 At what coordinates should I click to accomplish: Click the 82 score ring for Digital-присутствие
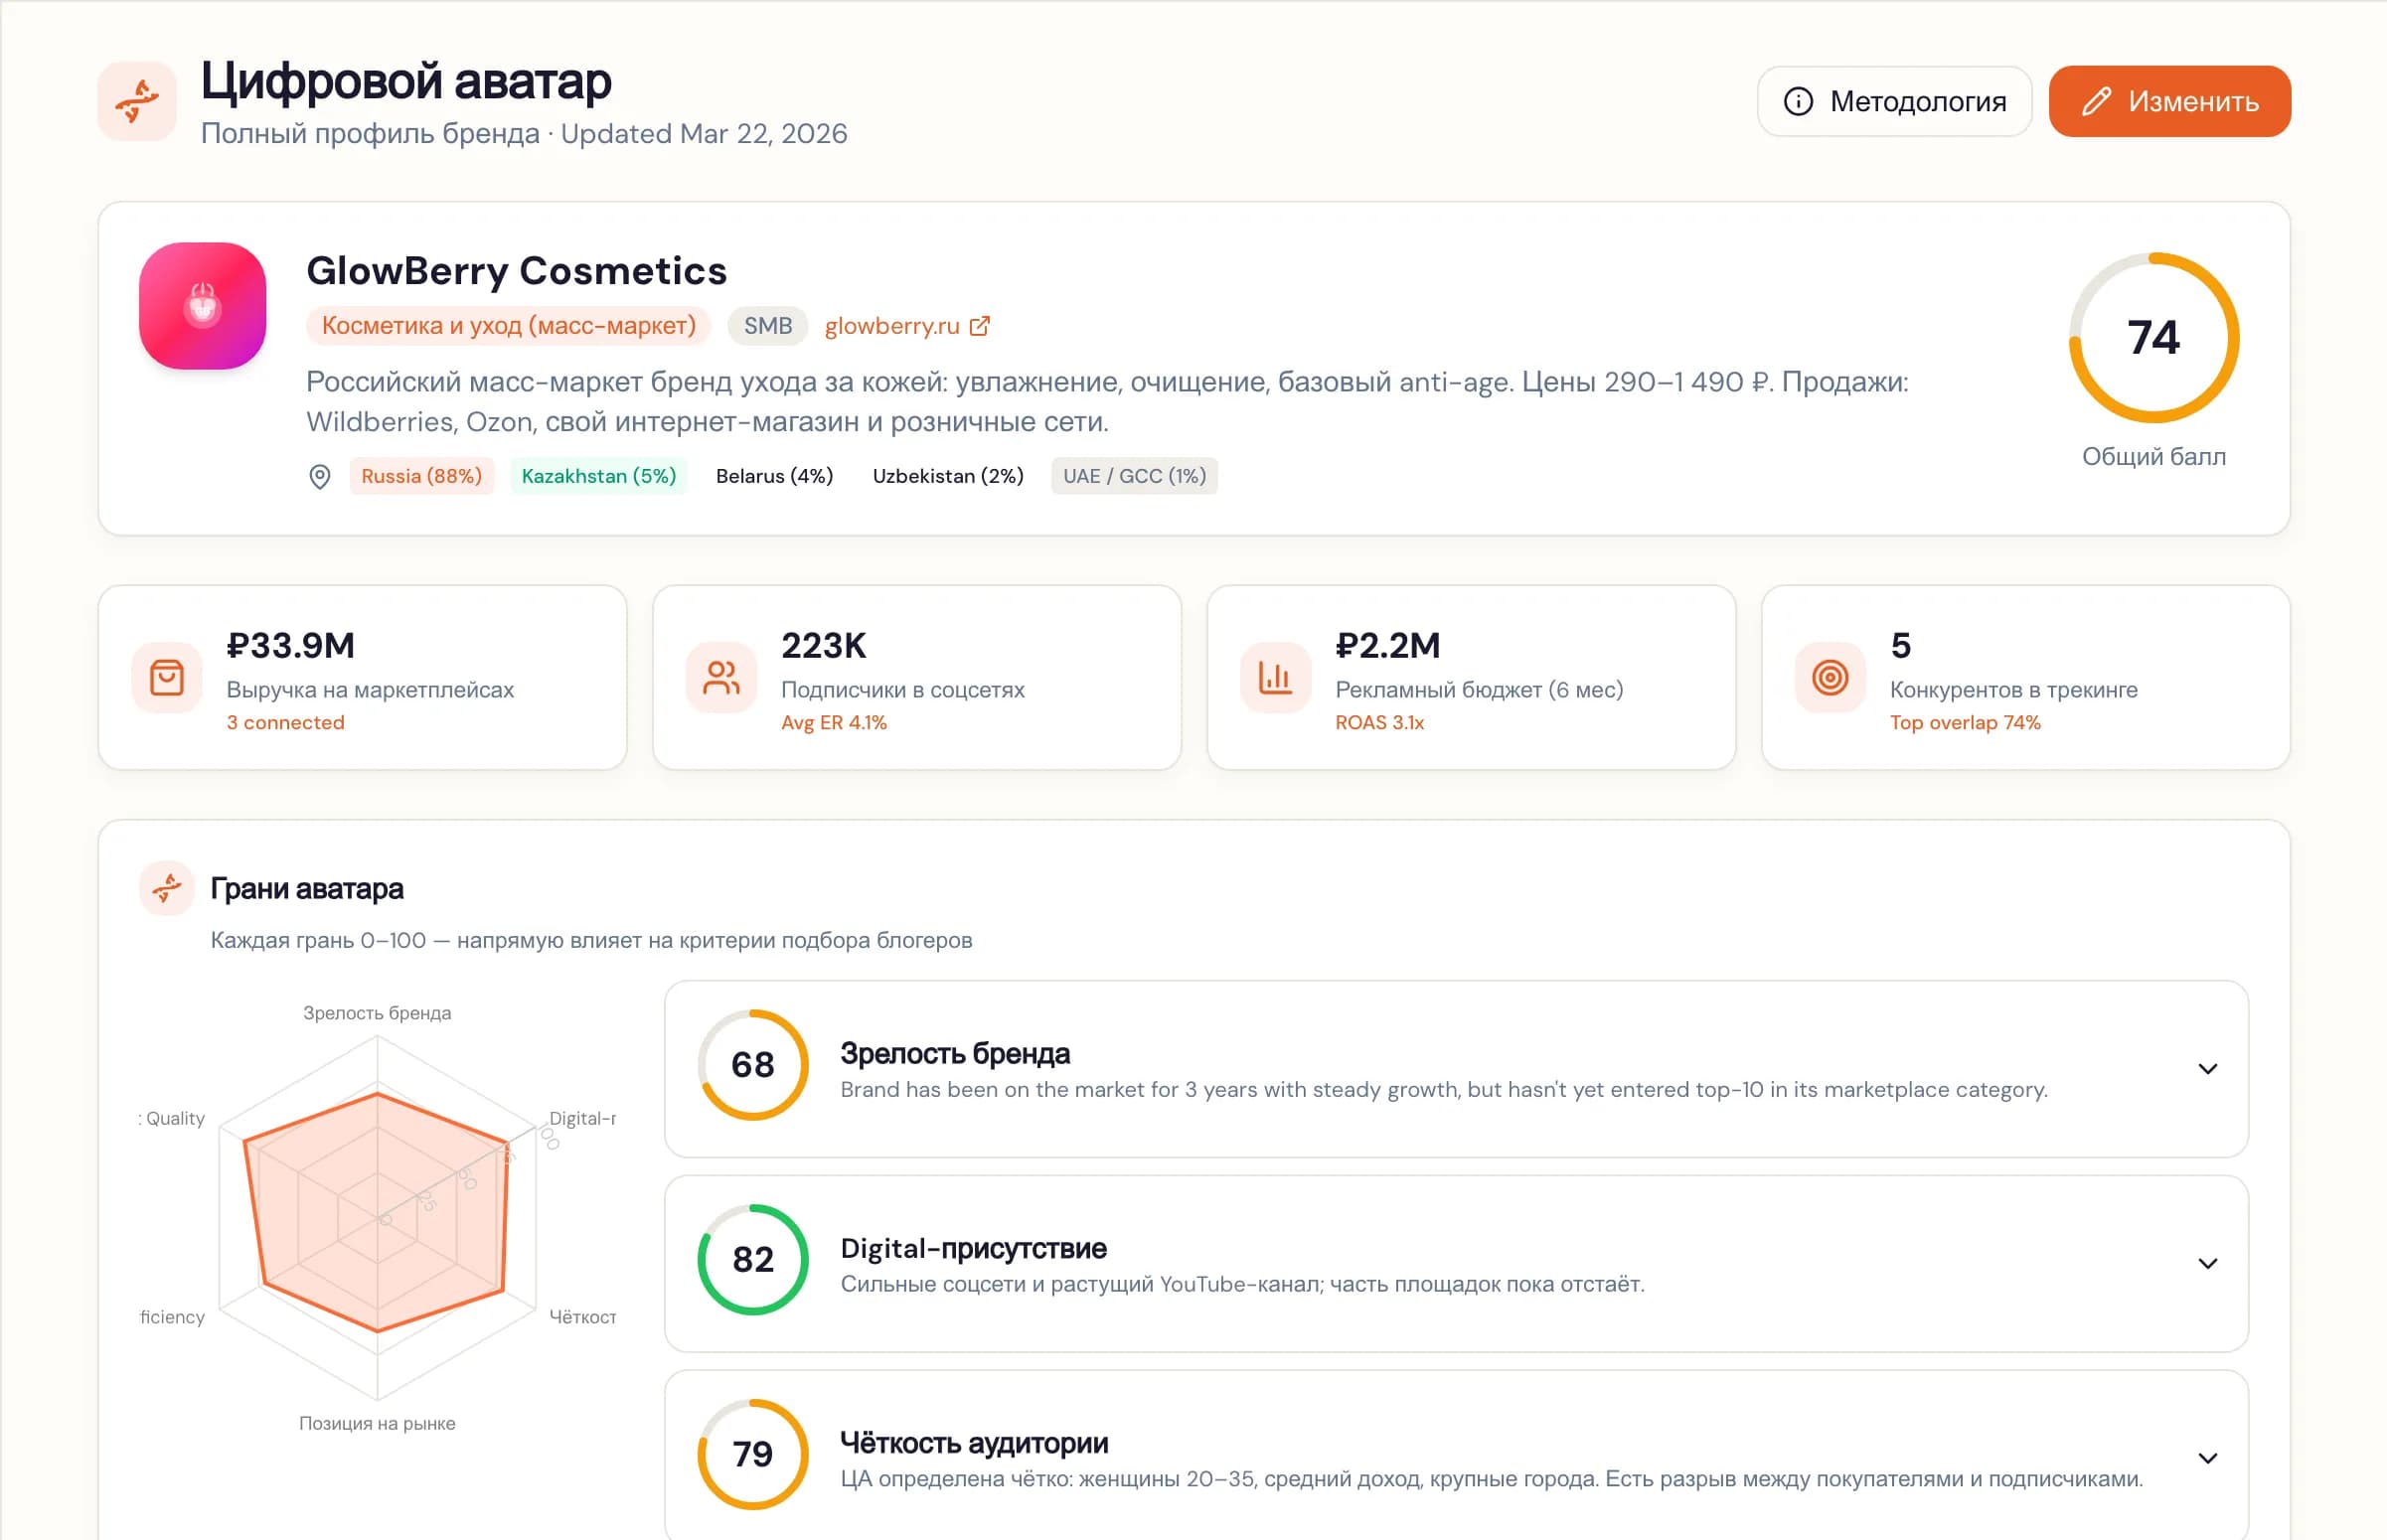(753, 1260)
